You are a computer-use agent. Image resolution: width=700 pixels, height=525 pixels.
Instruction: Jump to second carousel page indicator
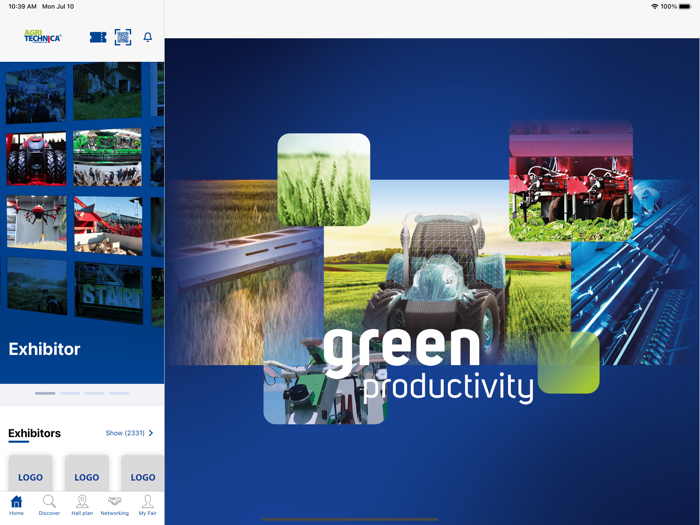click(70, 393)
